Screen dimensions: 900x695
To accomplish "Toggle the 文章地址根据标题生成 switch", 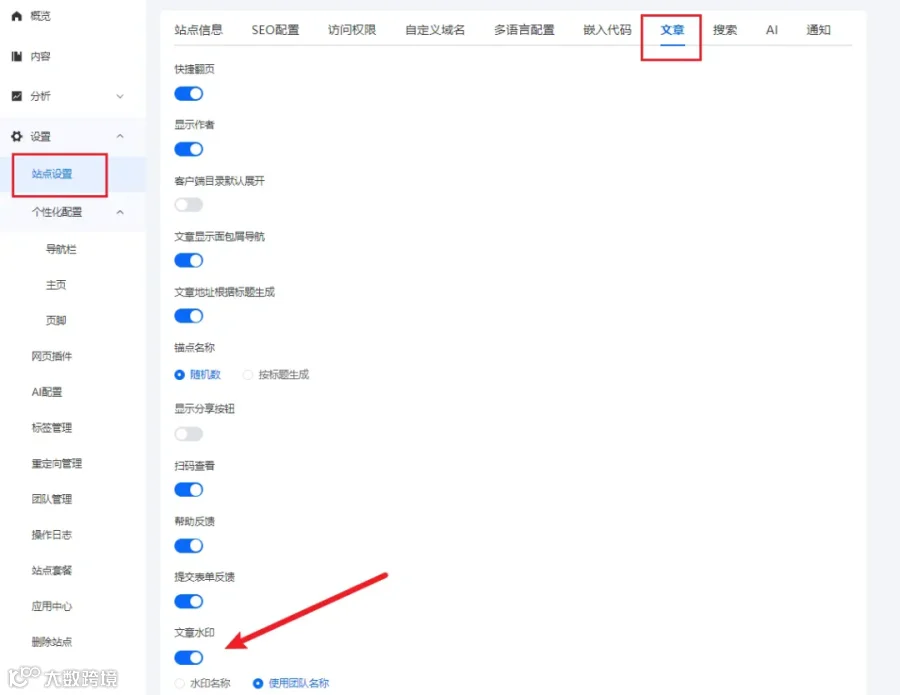I will (189, 316).
